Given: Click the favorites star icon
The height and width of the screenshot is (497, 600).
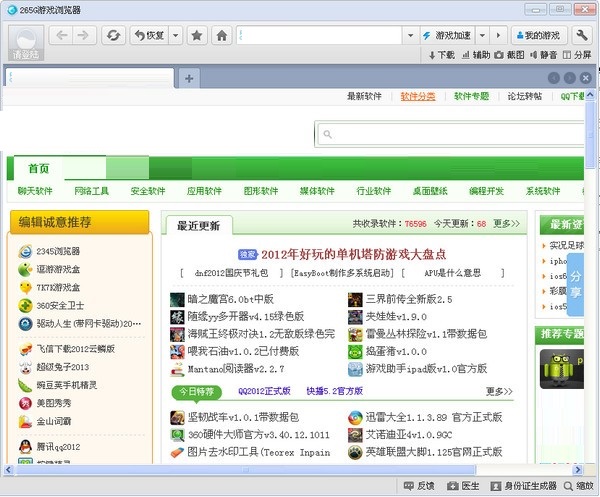Looking at the screenshot, I should (198, 35).
